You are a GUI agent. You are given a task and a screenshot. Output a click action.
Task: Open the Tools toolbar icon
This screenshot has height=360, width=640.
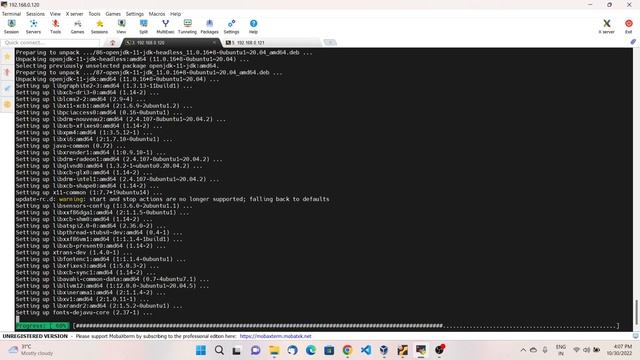tap(56, 27)
